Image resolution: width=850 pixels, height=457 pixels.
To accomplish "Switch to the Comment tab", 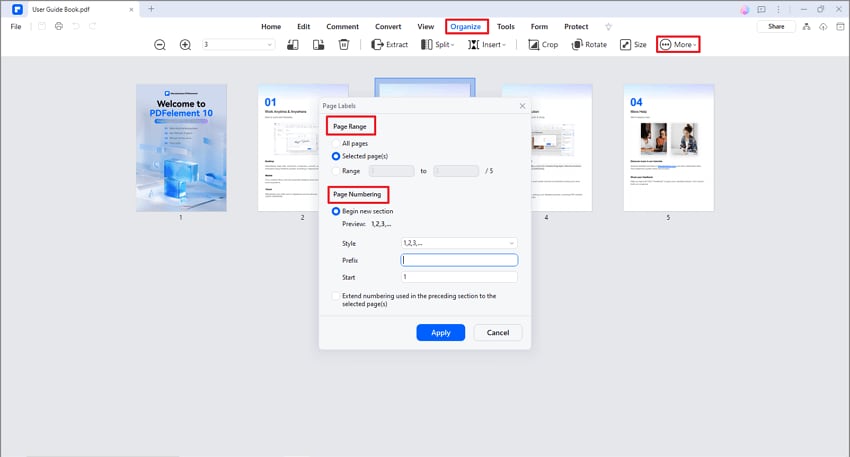I will (343, 27).
